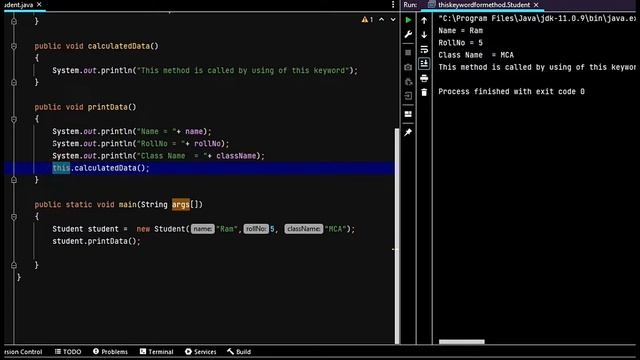Screen dimensions: 640x360
Task: Open the Services tool window
Action: [200, 352]
